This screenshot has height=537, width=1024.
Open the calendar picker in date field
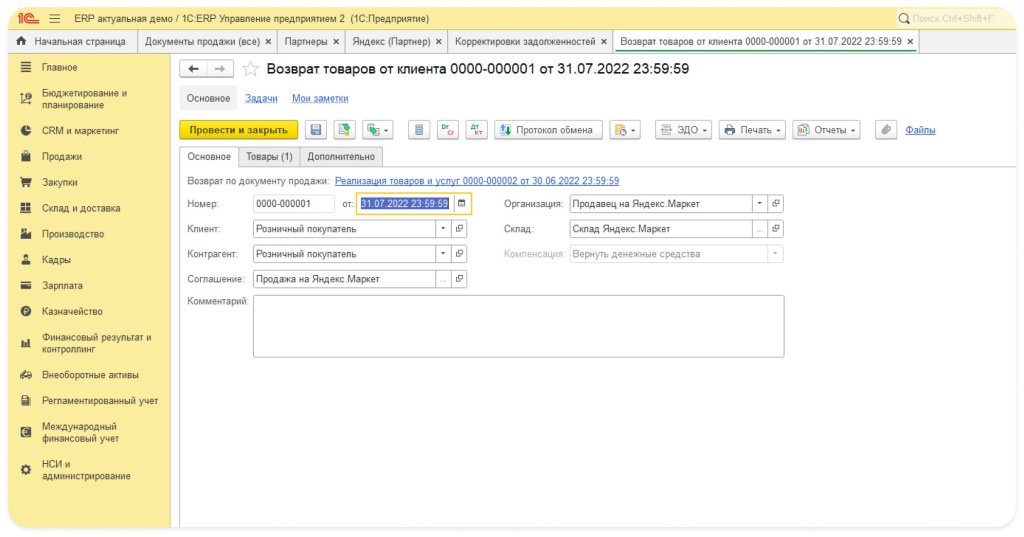click(x=461, y=203)
